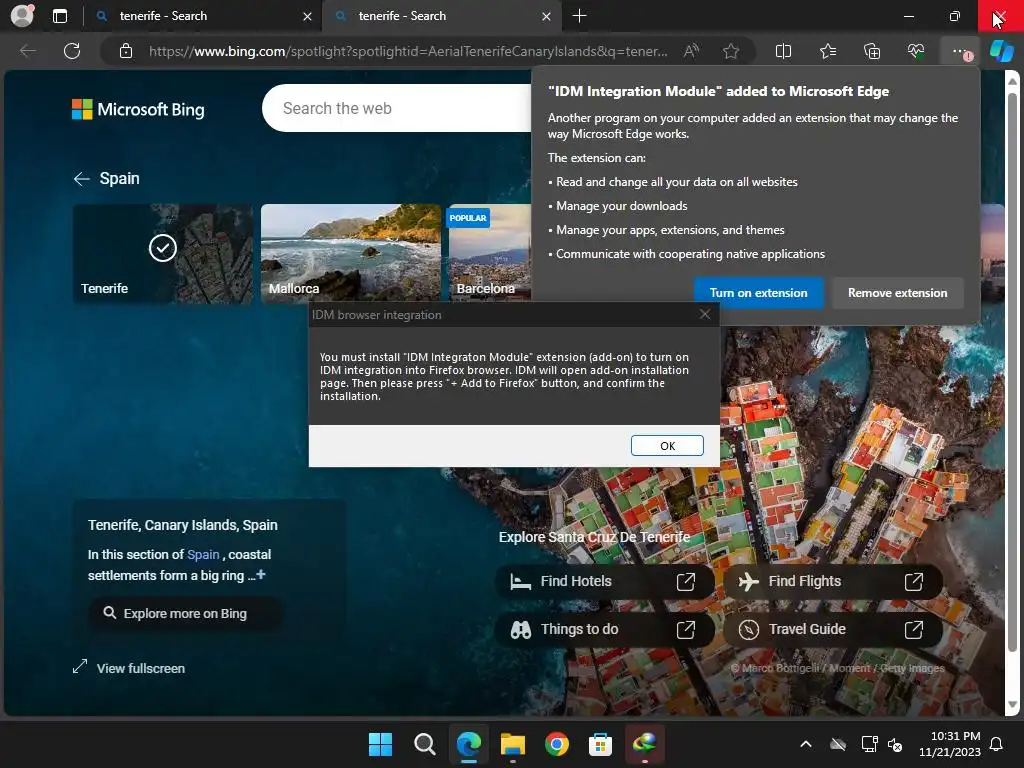Open Internet Download Manager taskbar icon
1024x768 pixels.
coord(645,744)
